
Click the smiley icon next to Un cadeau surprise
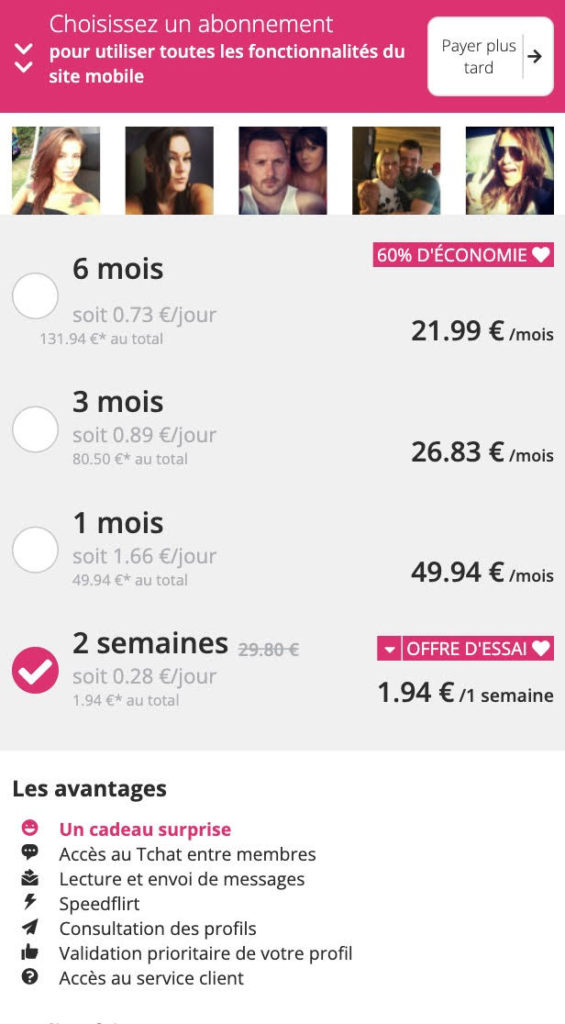coord(29,828)
